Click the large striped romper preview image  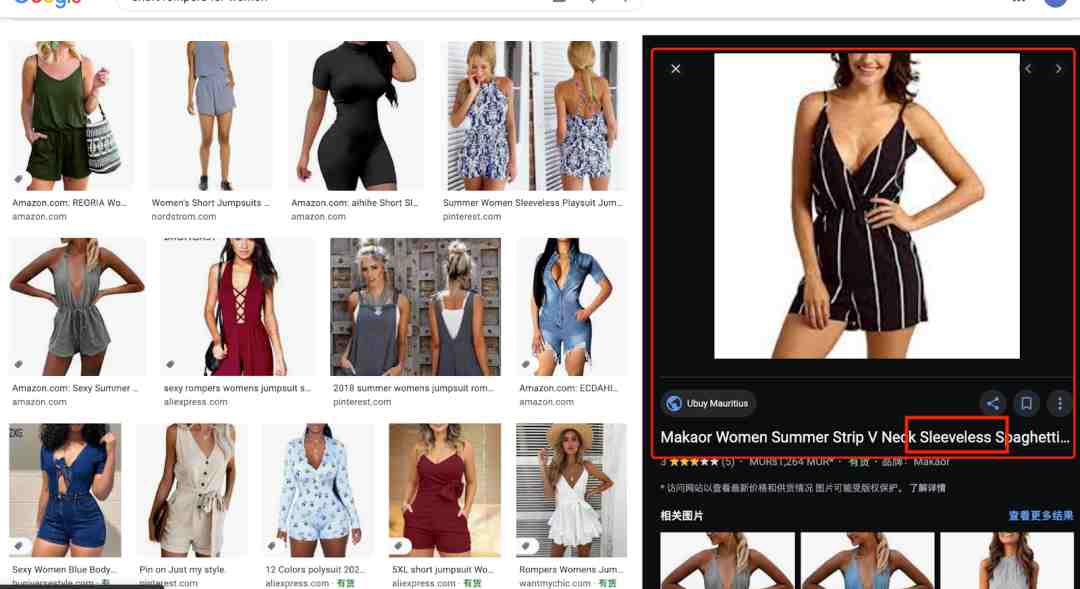point(866,206)
